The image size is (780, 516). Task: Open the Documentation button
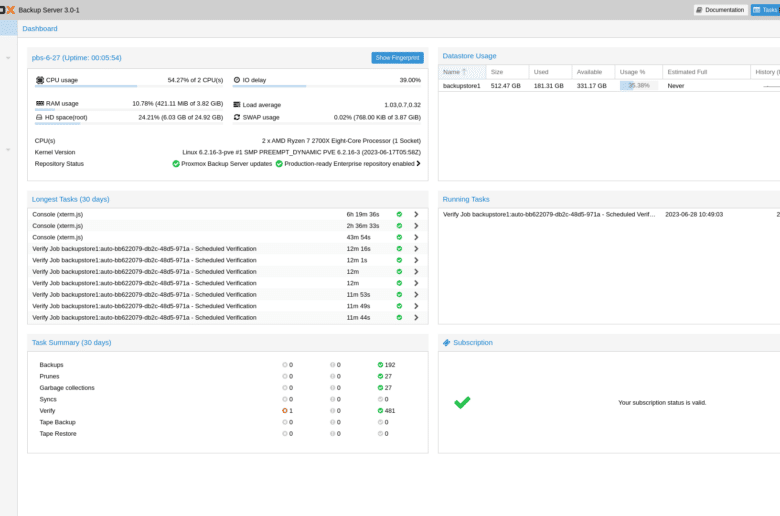[x=720, y=10]
